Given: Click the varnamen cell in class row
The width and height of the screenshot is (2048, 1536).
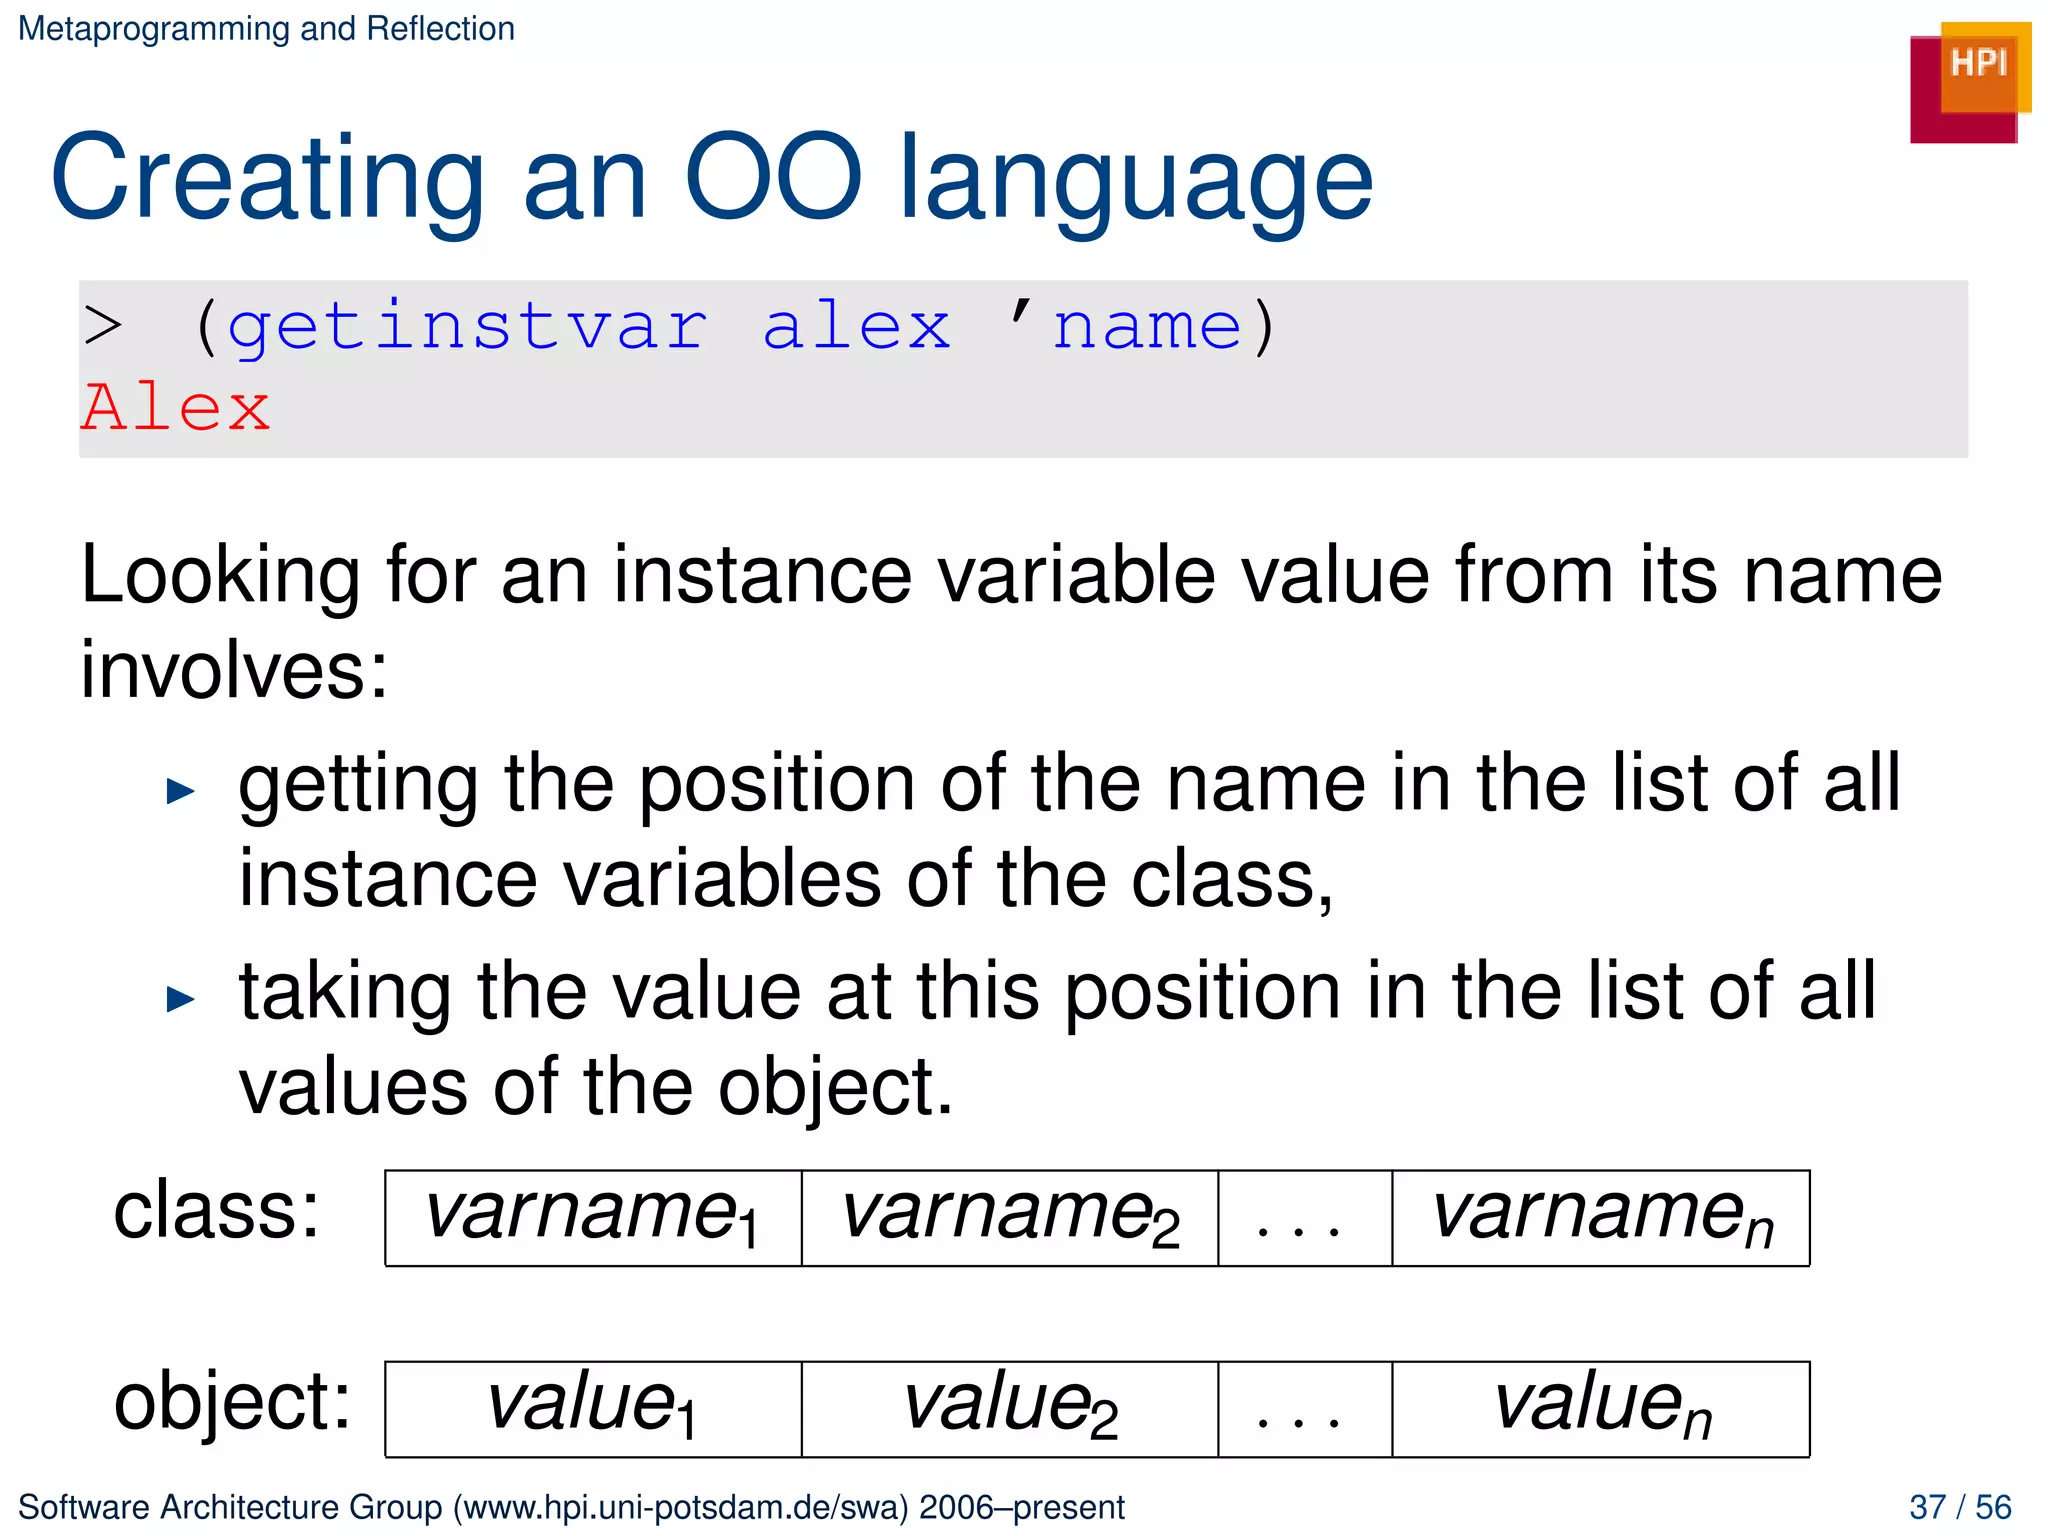Looking at the screenshot, I should [x=1600, y=1217].
